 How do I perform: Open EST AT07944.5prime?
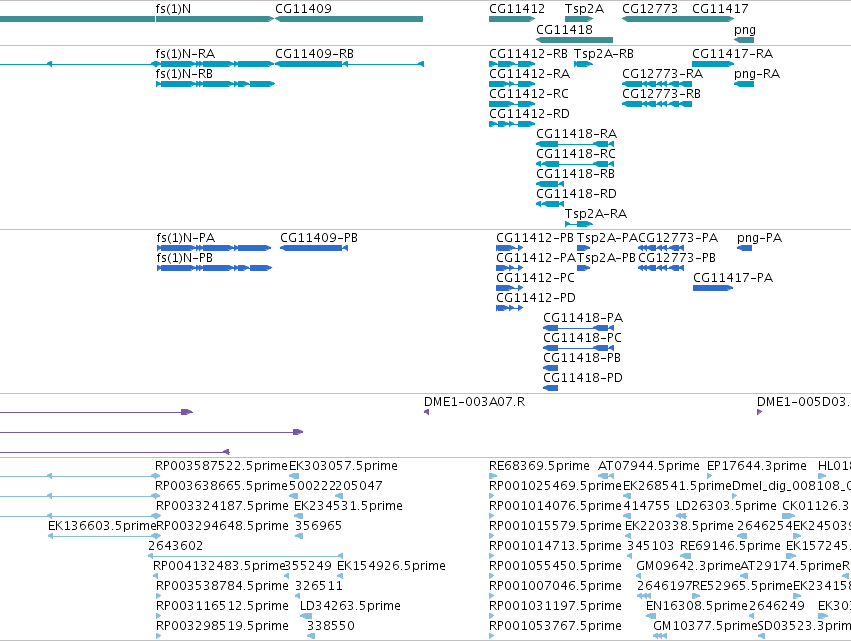tap(649, 466)
